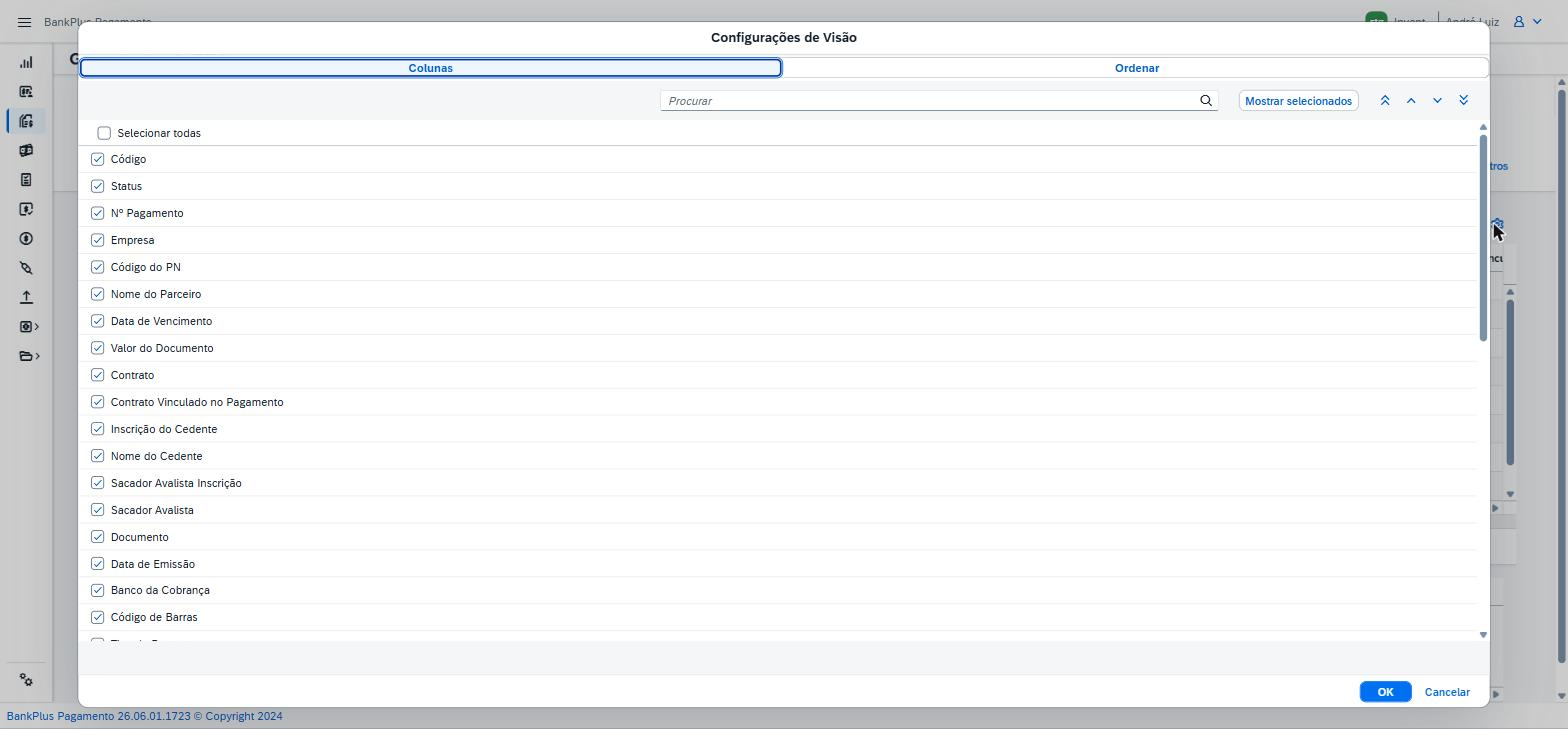The width and height of the screenshot is (1568, 729).
Task: Select the Contrato Vinculado no Pagamento text
Action: [x=197, y=402]
